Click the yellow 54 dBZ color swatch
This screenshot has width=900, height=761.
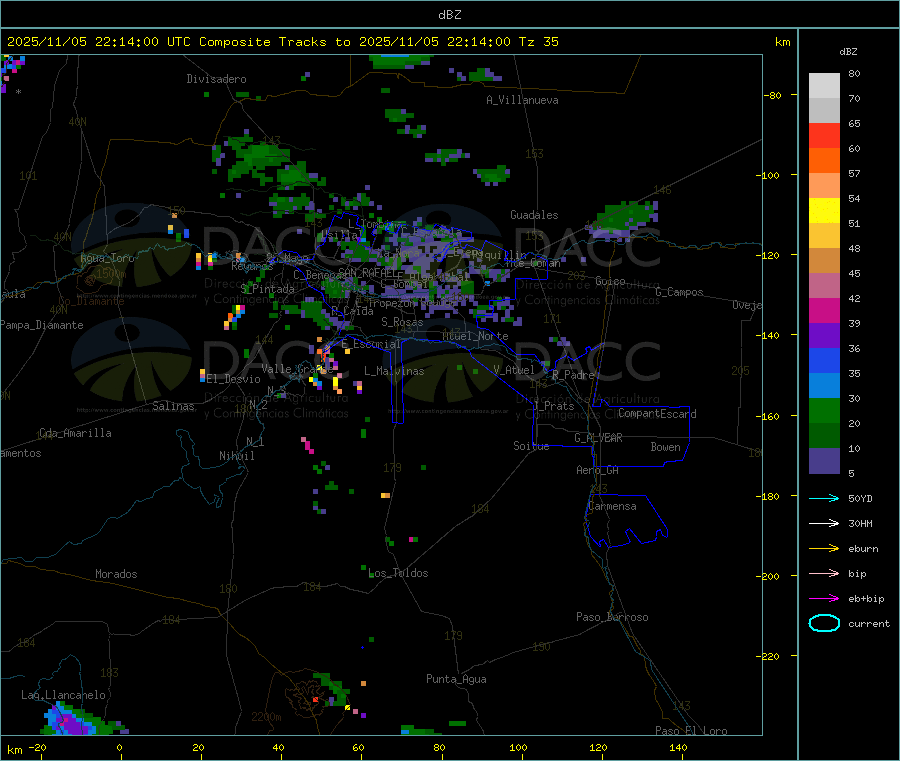click(824, 211)
